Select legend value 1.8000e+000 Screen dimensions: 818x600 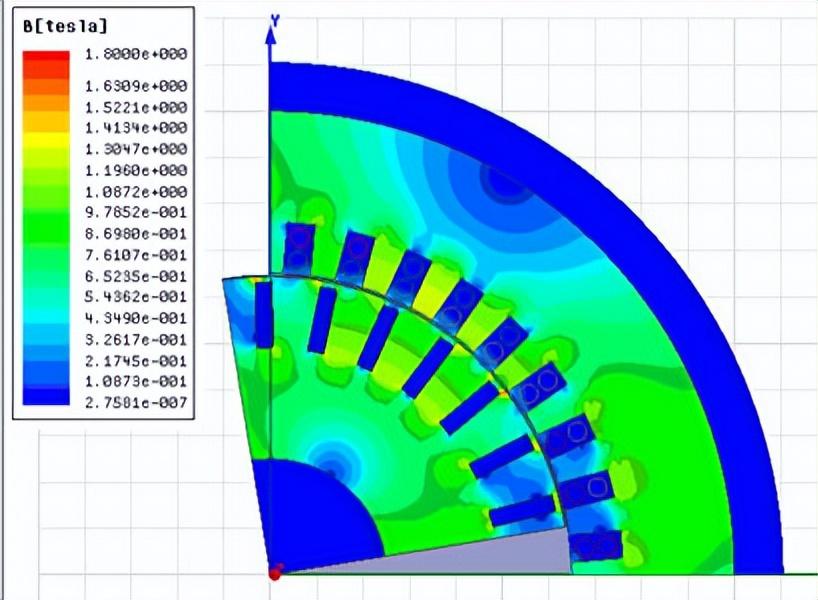coord(136,54)
